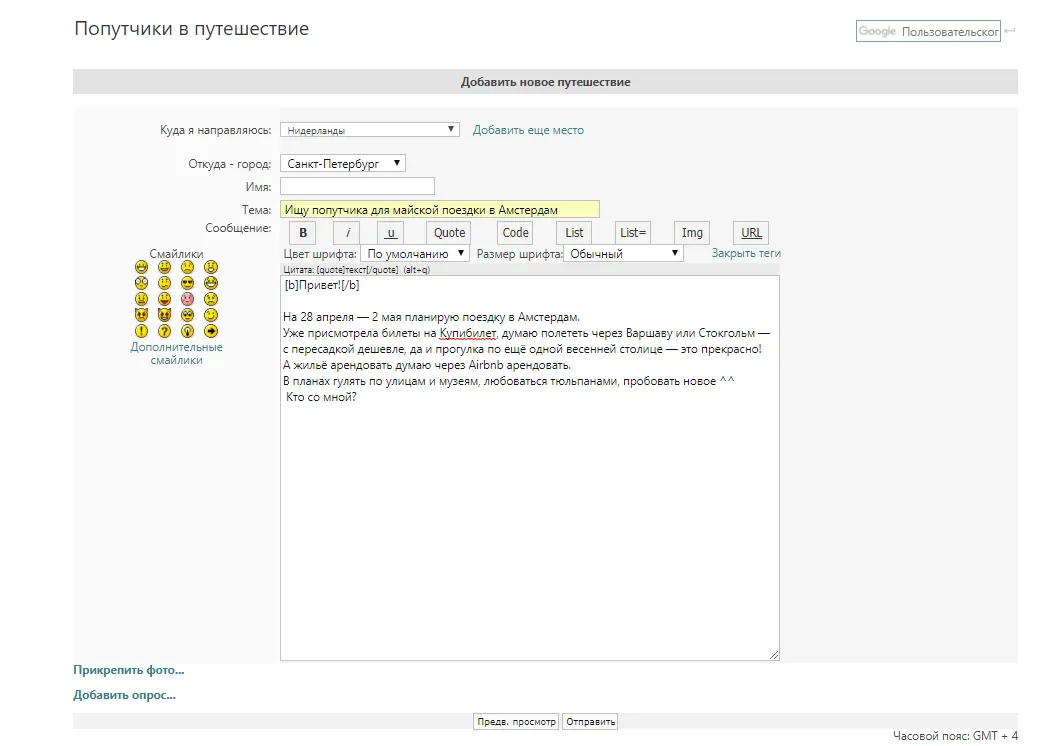The image size is (1056, 746).
Task: Focus the Тема subject field
Action: point(440,209)
